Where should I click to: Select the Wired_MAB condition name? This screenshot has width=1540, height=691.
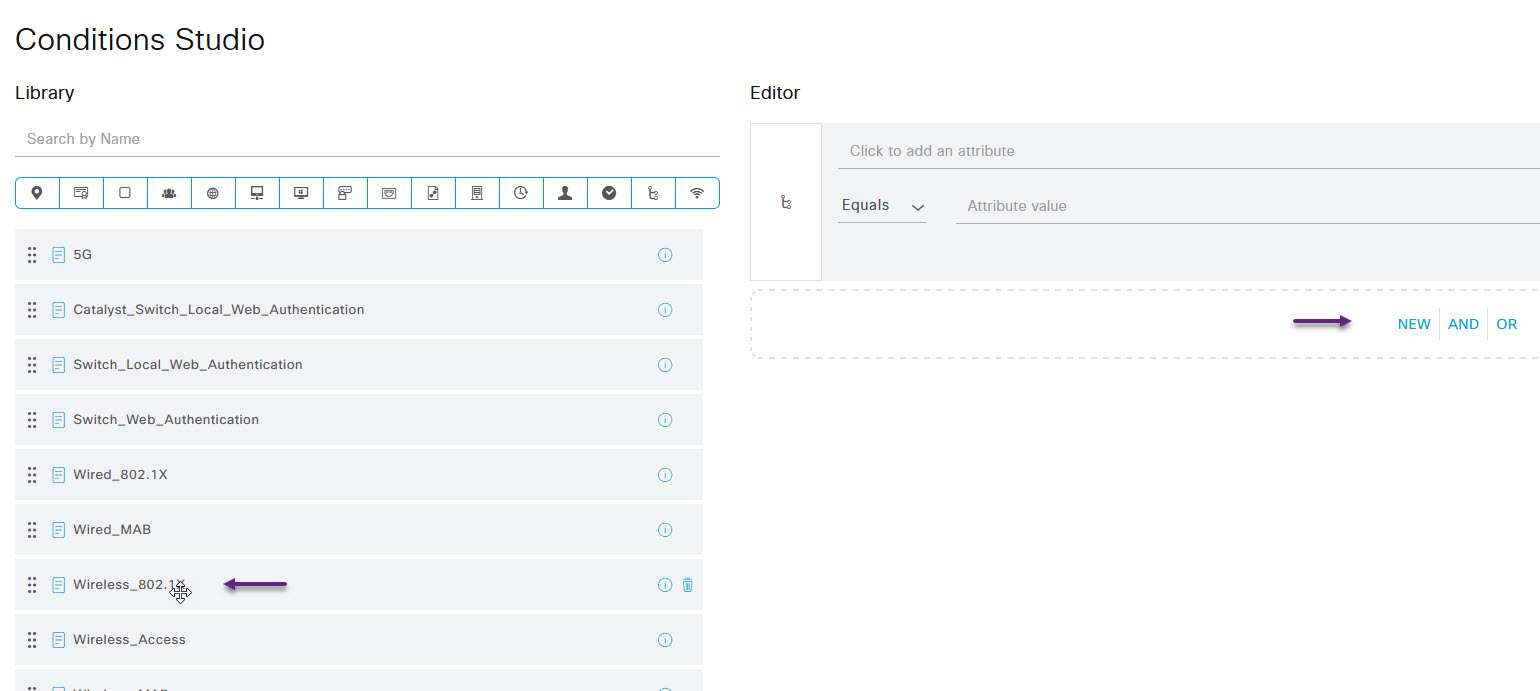point(112,530)
